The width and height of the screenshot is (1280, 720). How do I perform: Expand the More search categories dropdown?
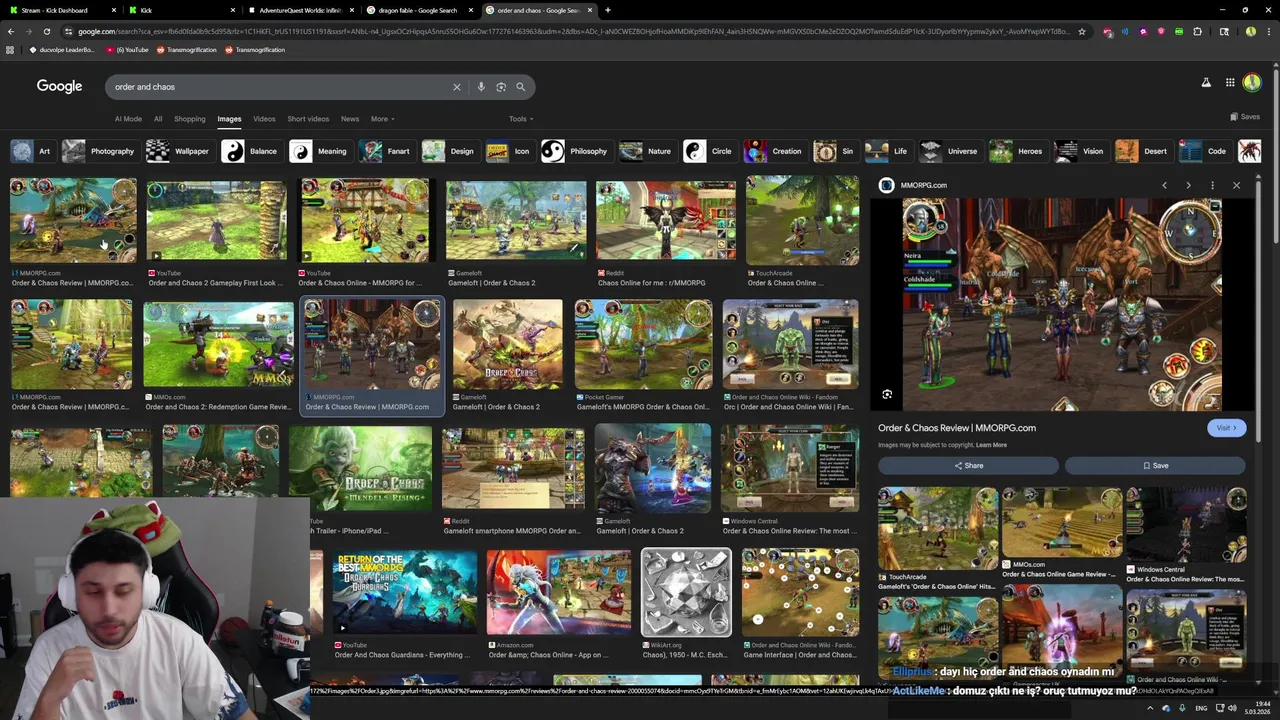point(382,119)
